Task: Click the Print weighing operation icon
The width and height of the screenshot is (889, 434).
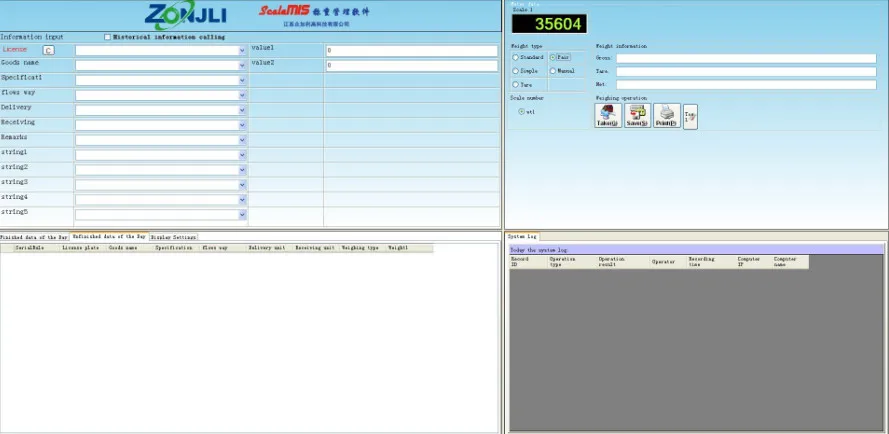Action: [667, 116]
